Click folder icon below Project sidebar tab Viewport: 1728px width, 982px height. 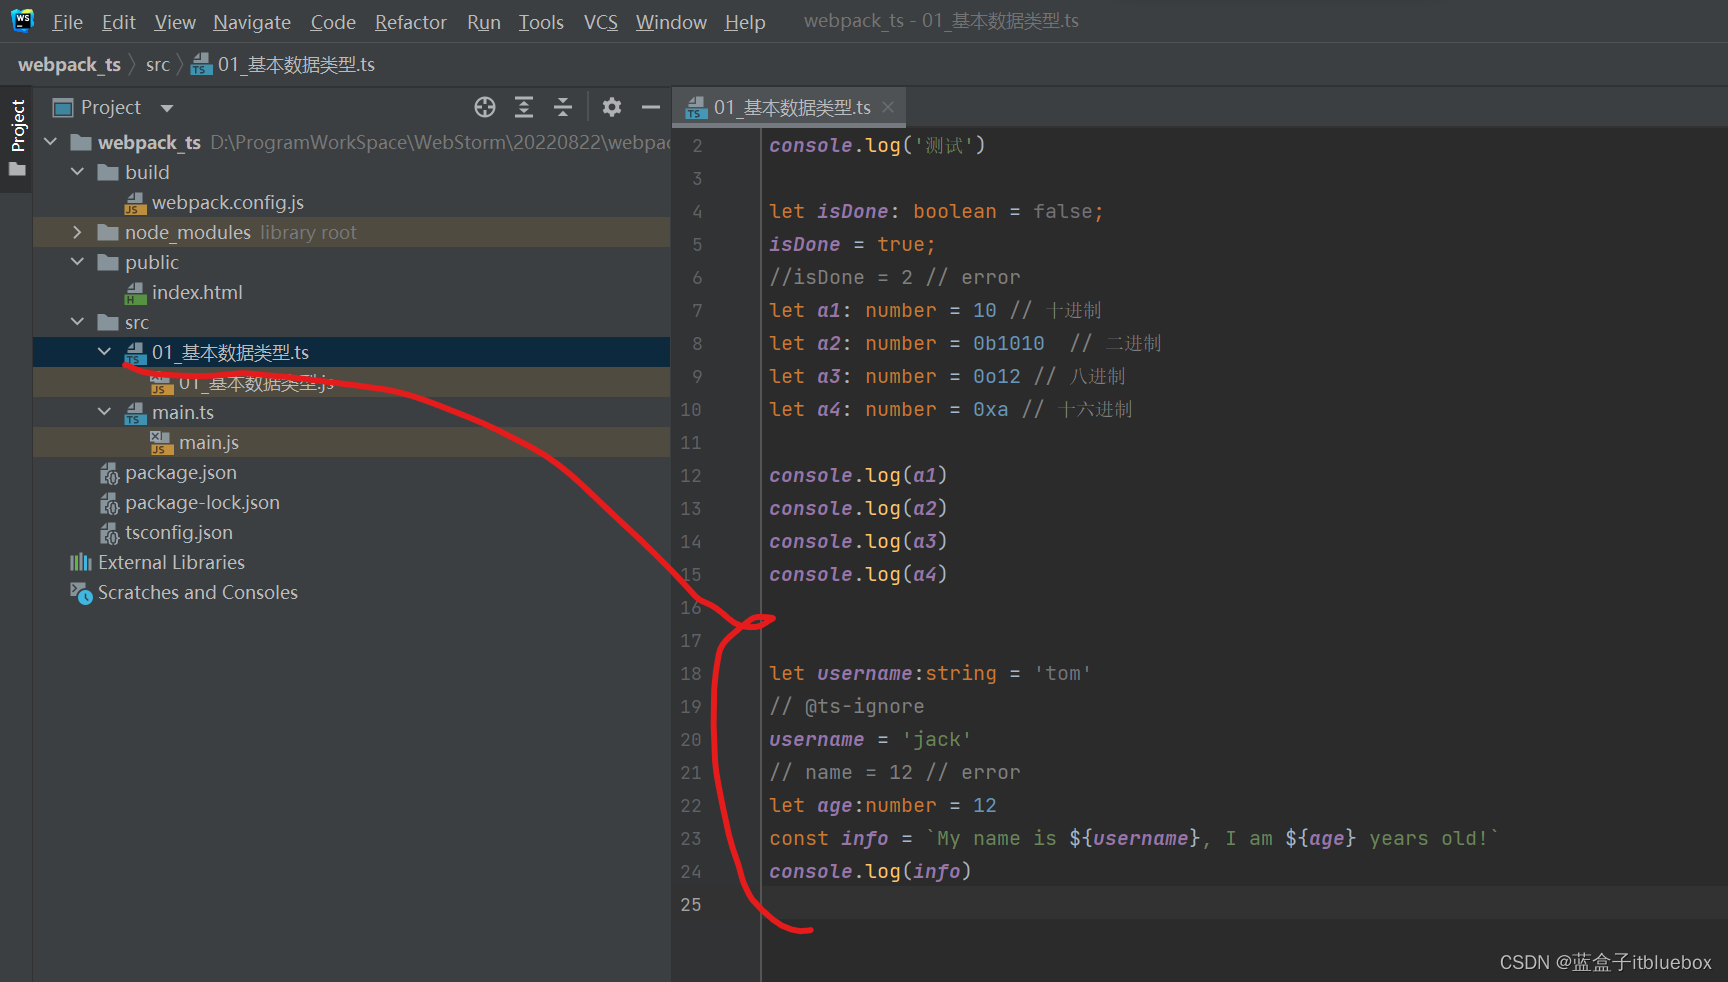coord(17,169)
